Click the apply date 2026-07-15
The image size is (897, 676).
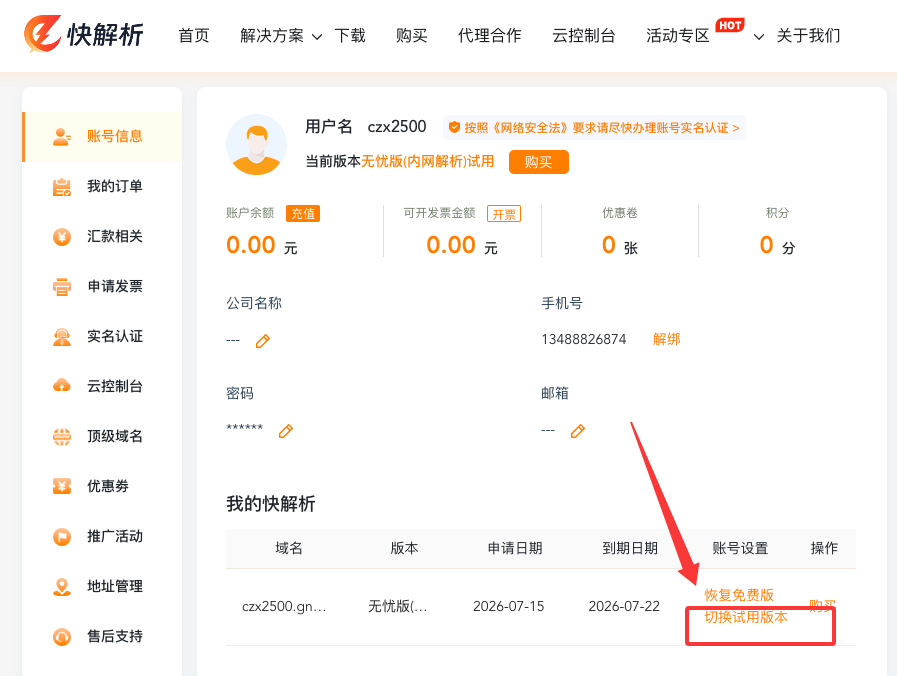coord(509,606)
